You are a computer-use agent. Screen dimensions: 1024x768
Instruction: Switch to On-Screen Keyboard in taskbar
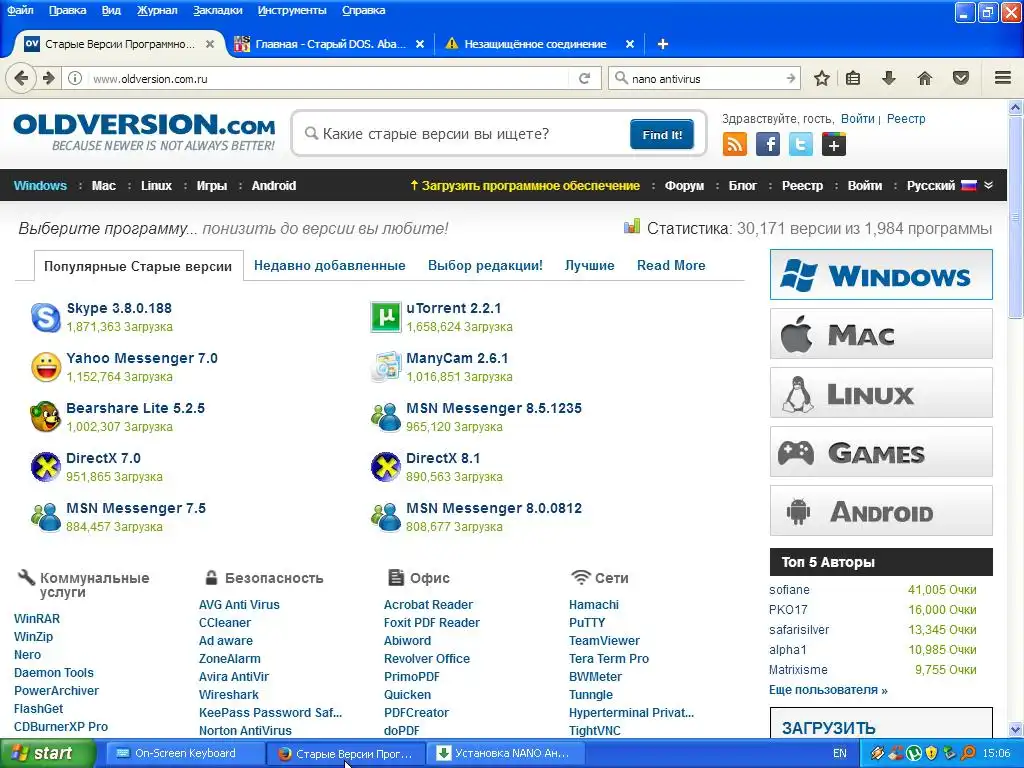tap(184, 753)
